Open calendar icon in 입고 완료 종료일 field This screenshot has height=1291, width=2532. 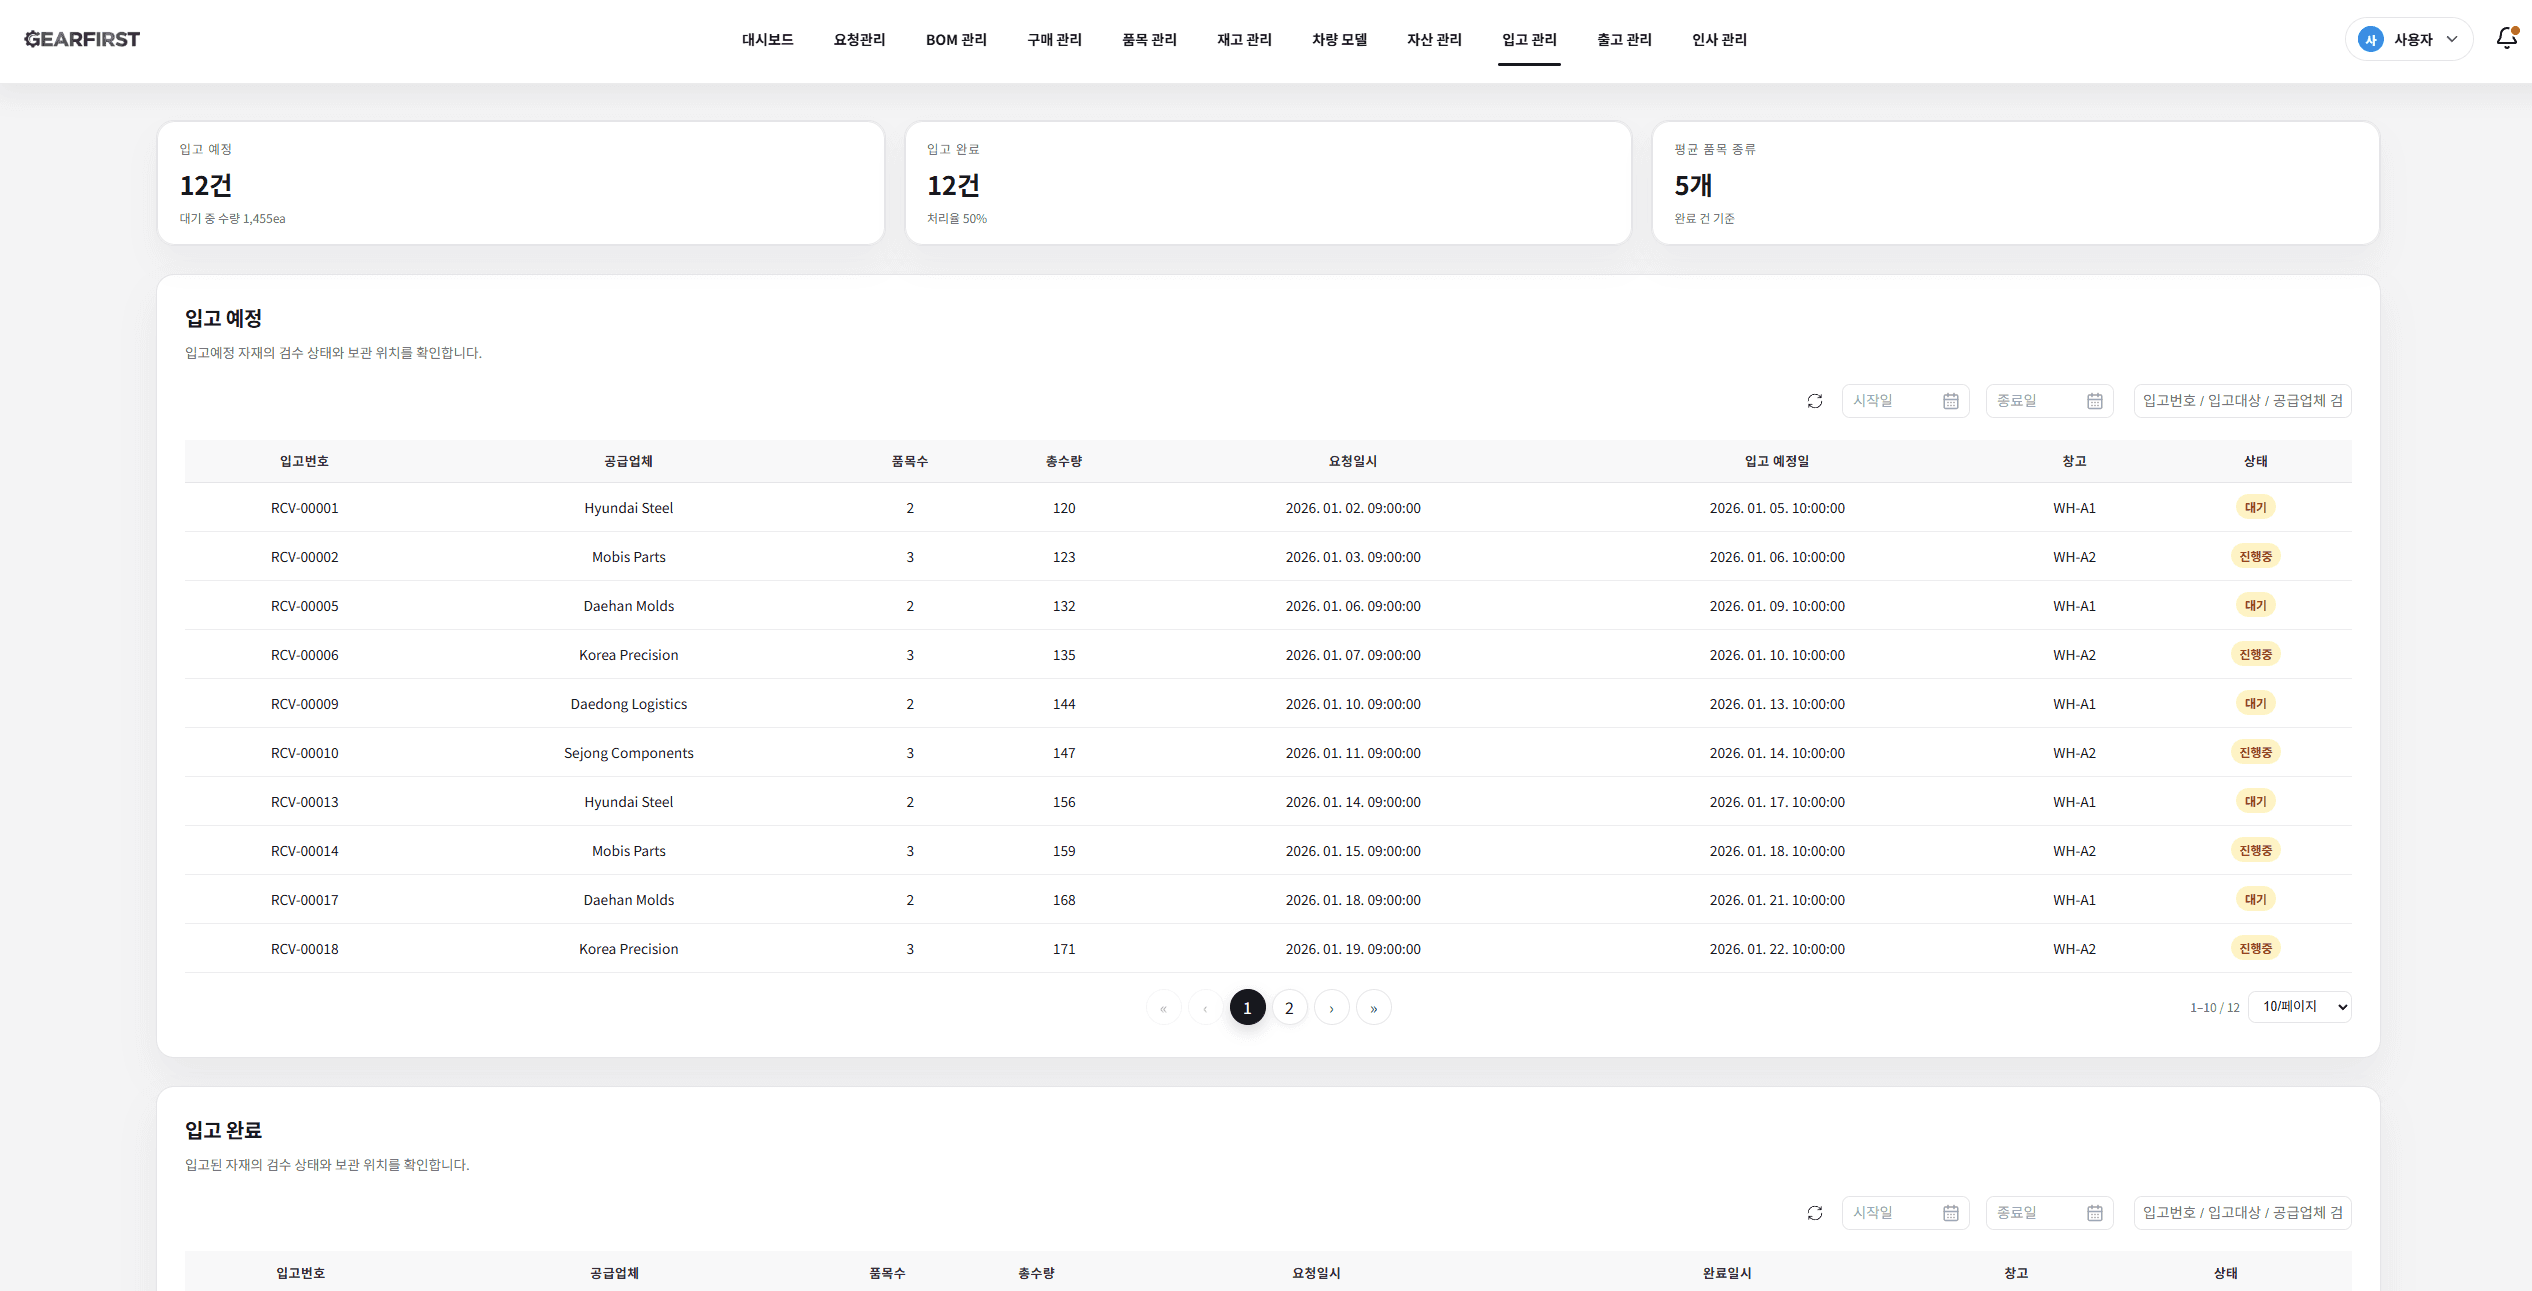tap(2095, 1213)
